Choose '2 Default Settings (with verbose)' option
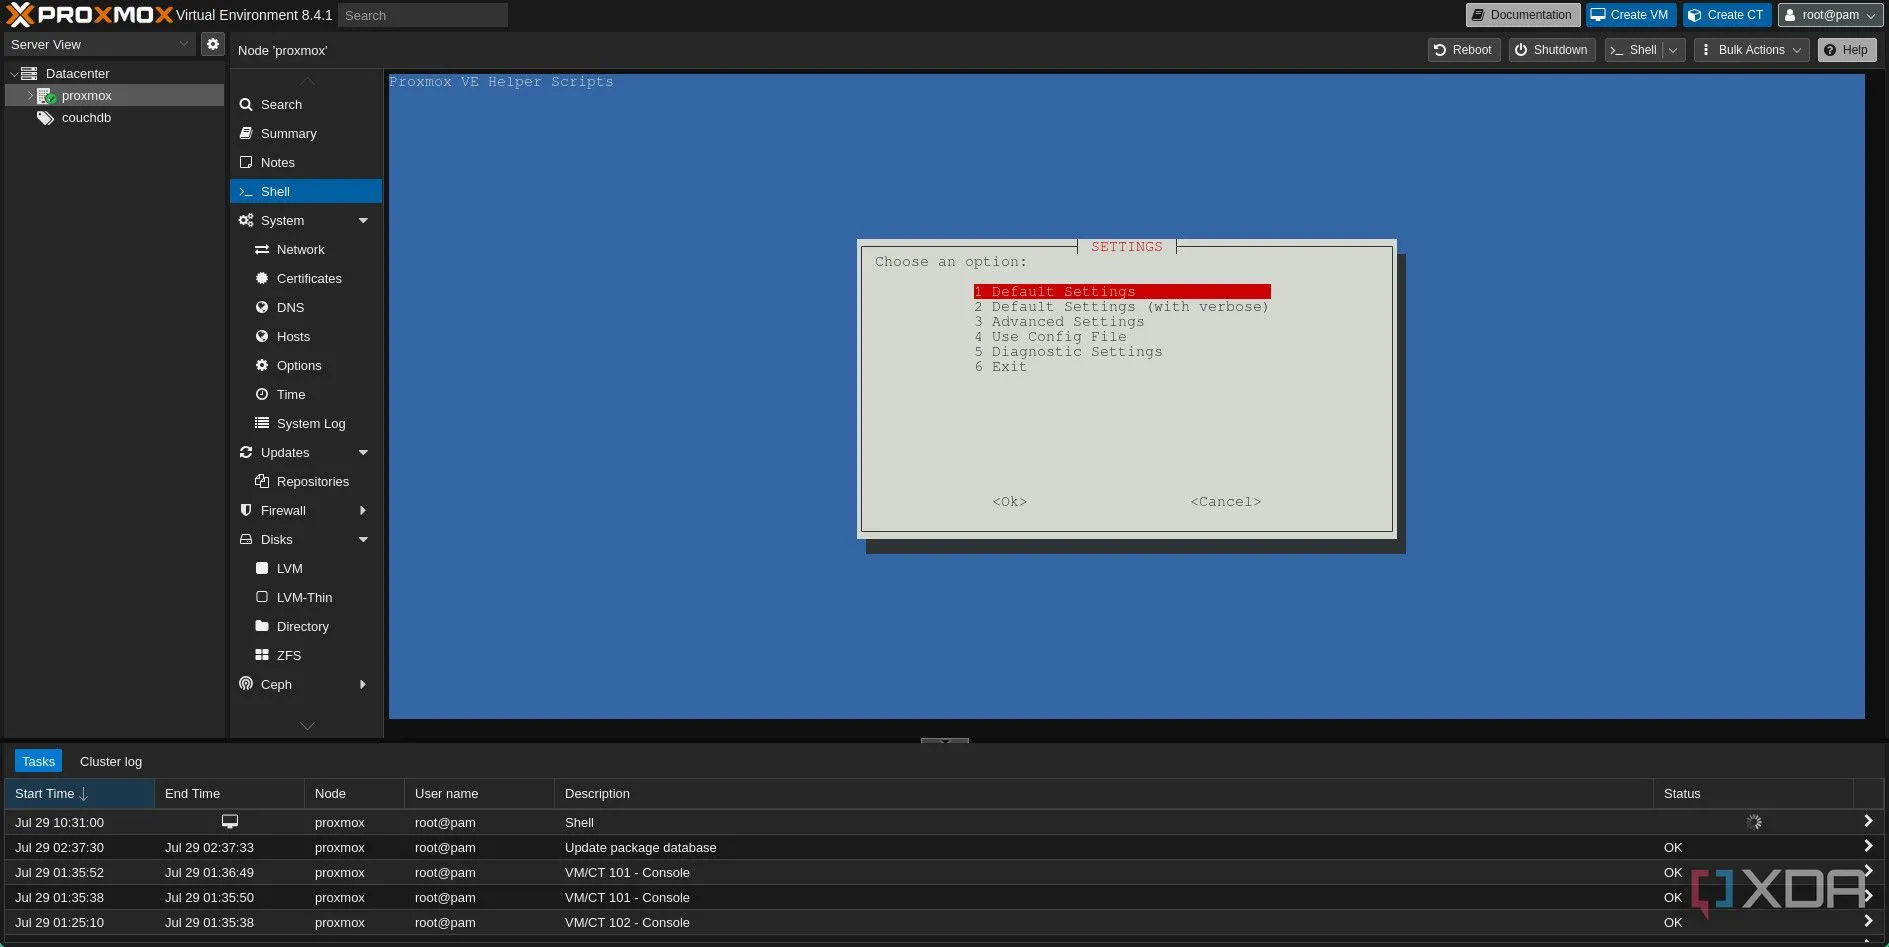Screen dimensions: 1889x947 click(x=1122, y=307)
